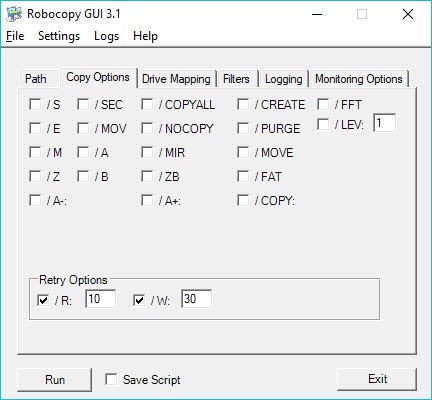Click the /R: retry count field
432x400 pixels.
[101, 299]
